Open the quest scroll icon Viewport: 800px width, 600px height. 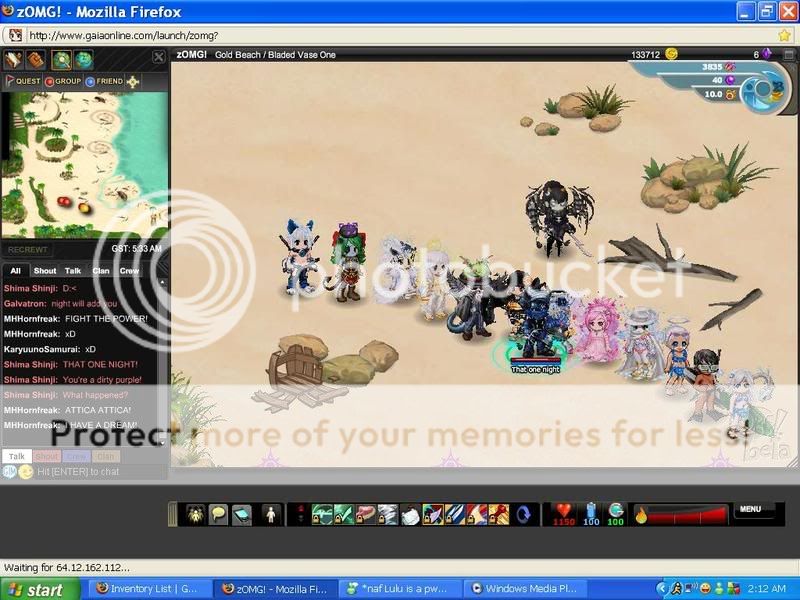pos(14,60)
